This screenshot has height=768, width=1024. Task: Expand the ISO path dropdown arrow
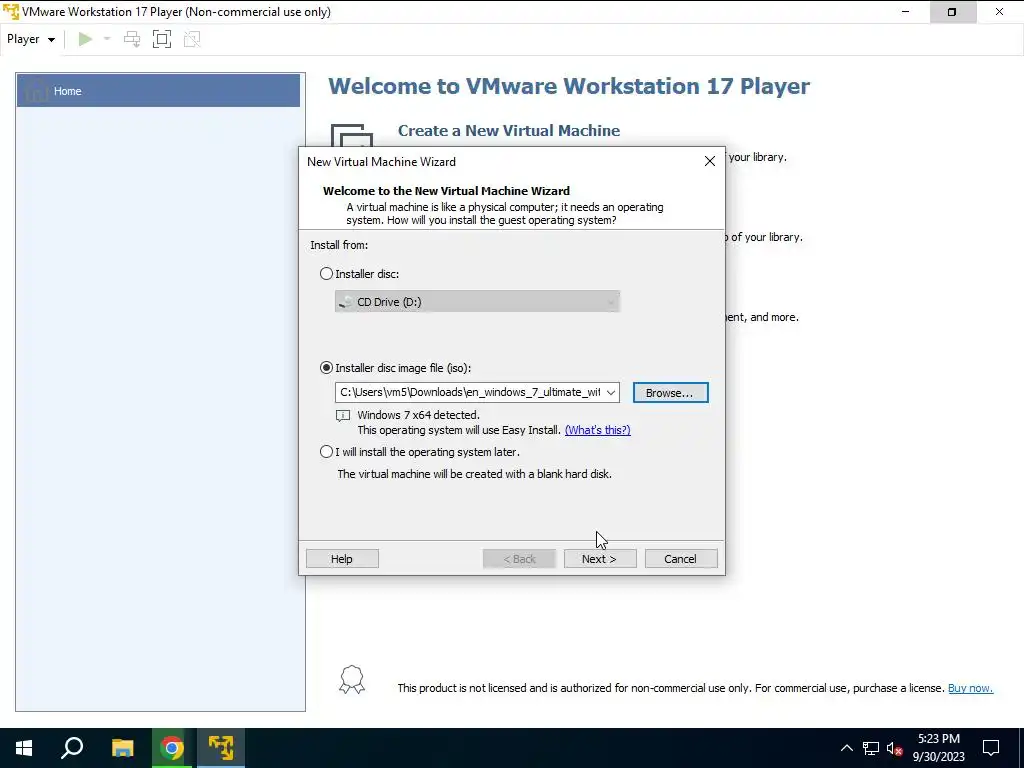(x=611, y=392)
